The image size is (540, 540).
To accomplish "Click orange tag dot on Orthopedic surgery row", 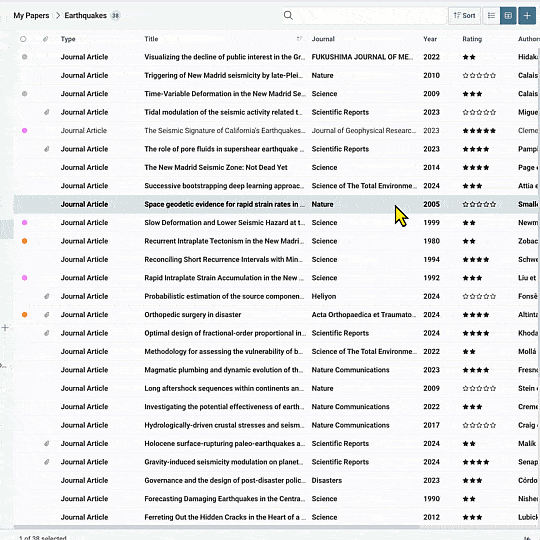I will pos(24,315).
